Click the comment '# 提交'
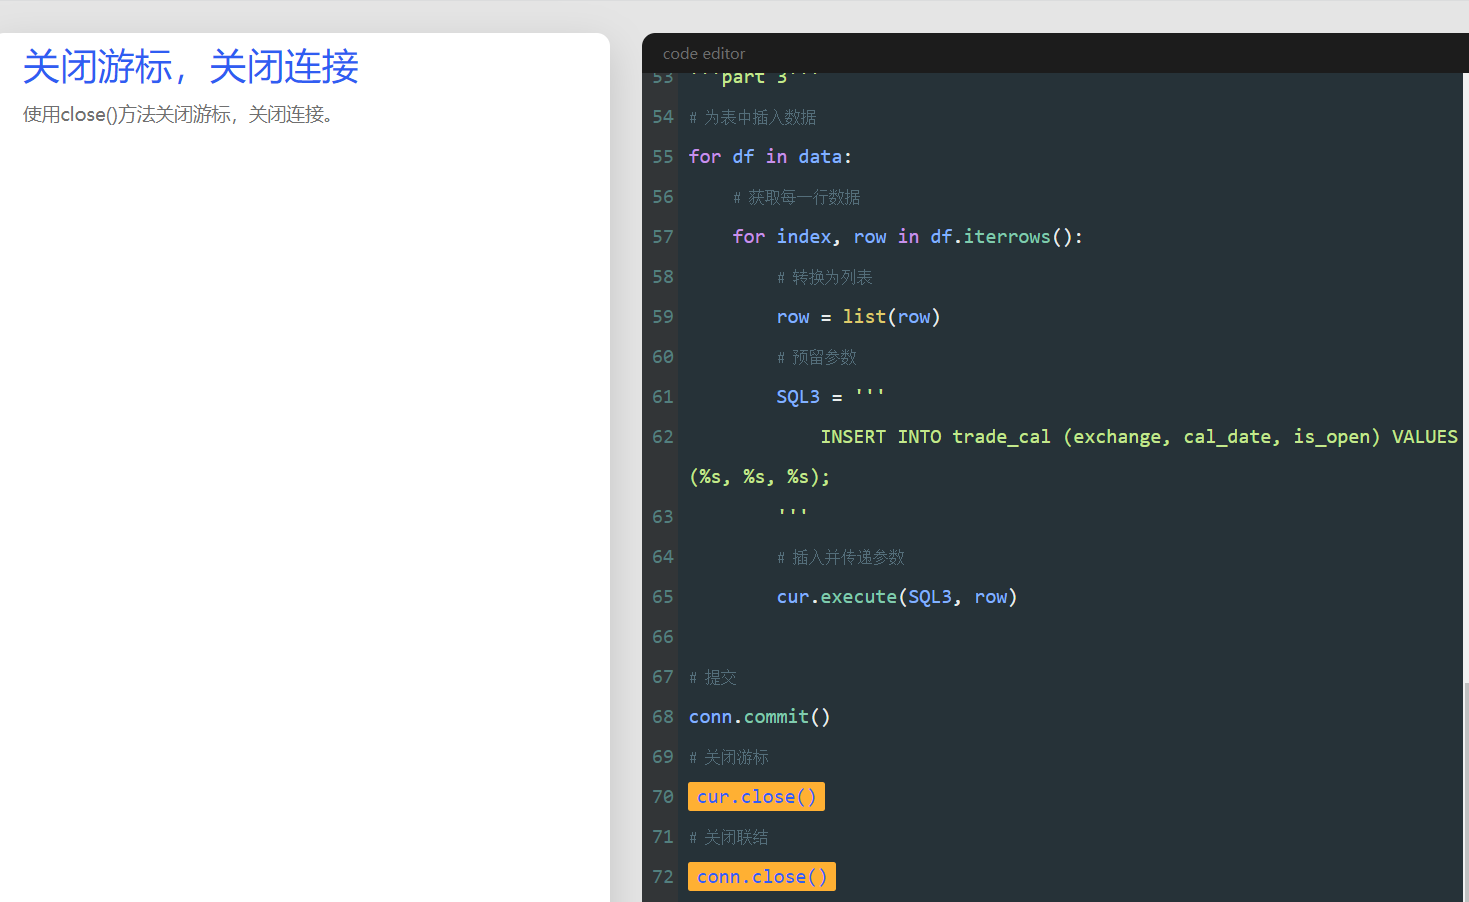This screenshot has width=1469, height=902. pos(713,677)
